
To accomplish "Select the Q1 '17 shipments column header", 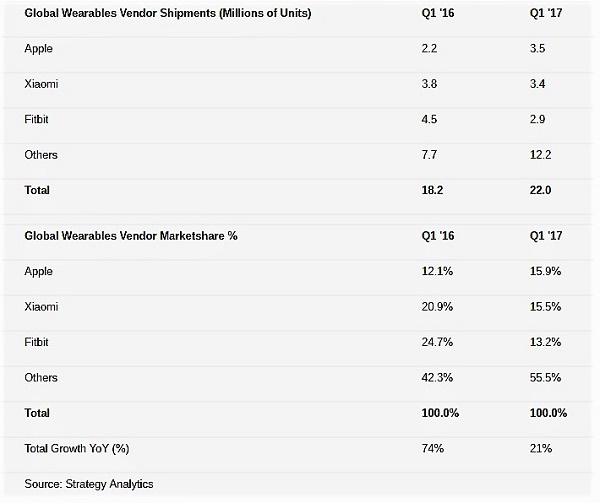I will coord(546,13).
